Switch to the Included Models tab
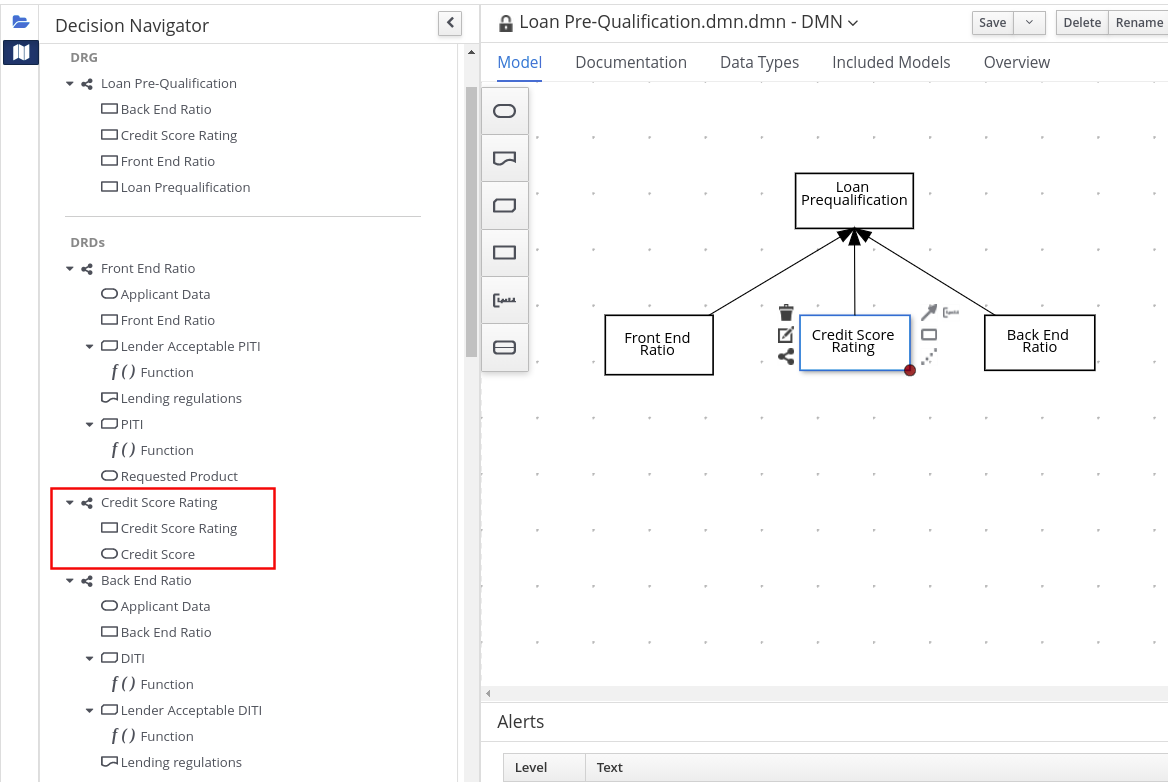The width and height of the screenshot is (1168, 782). coord(891,62)
